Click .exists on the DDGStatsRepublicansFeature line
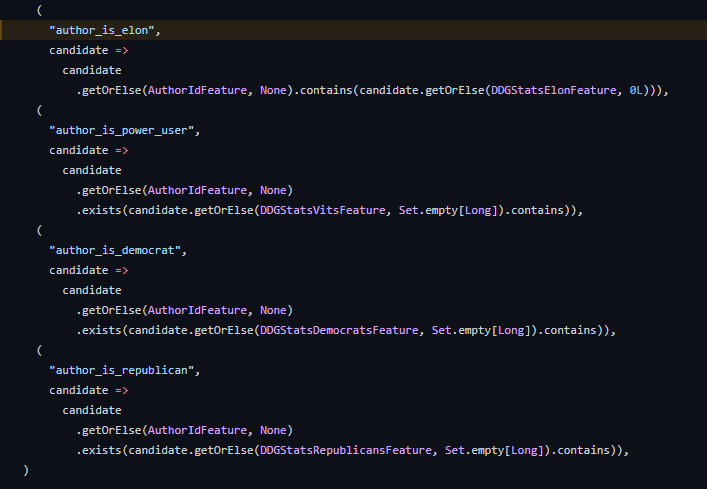The width and height of the screenshot is (707, 489). [99, 450]
